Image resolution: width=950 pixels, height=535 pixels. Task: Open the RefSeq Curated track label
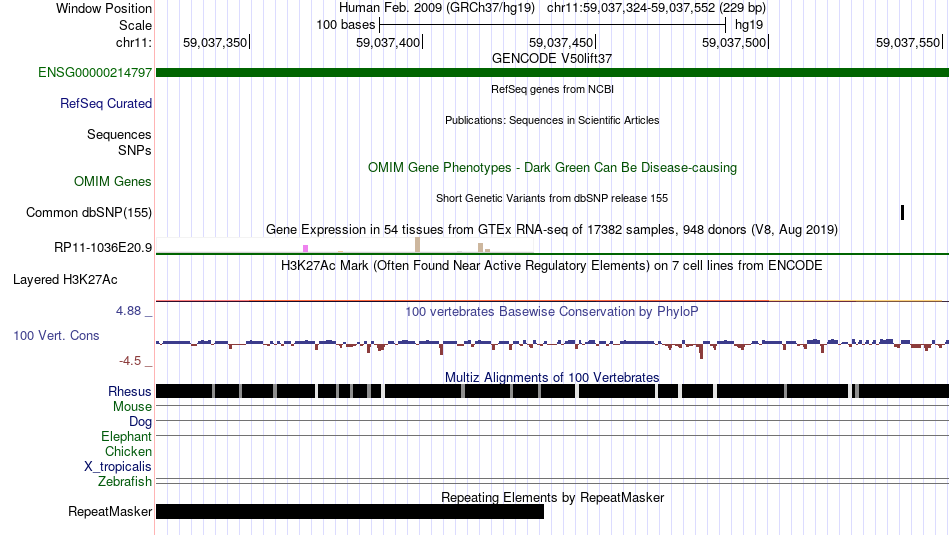click(x=105, y=104)
